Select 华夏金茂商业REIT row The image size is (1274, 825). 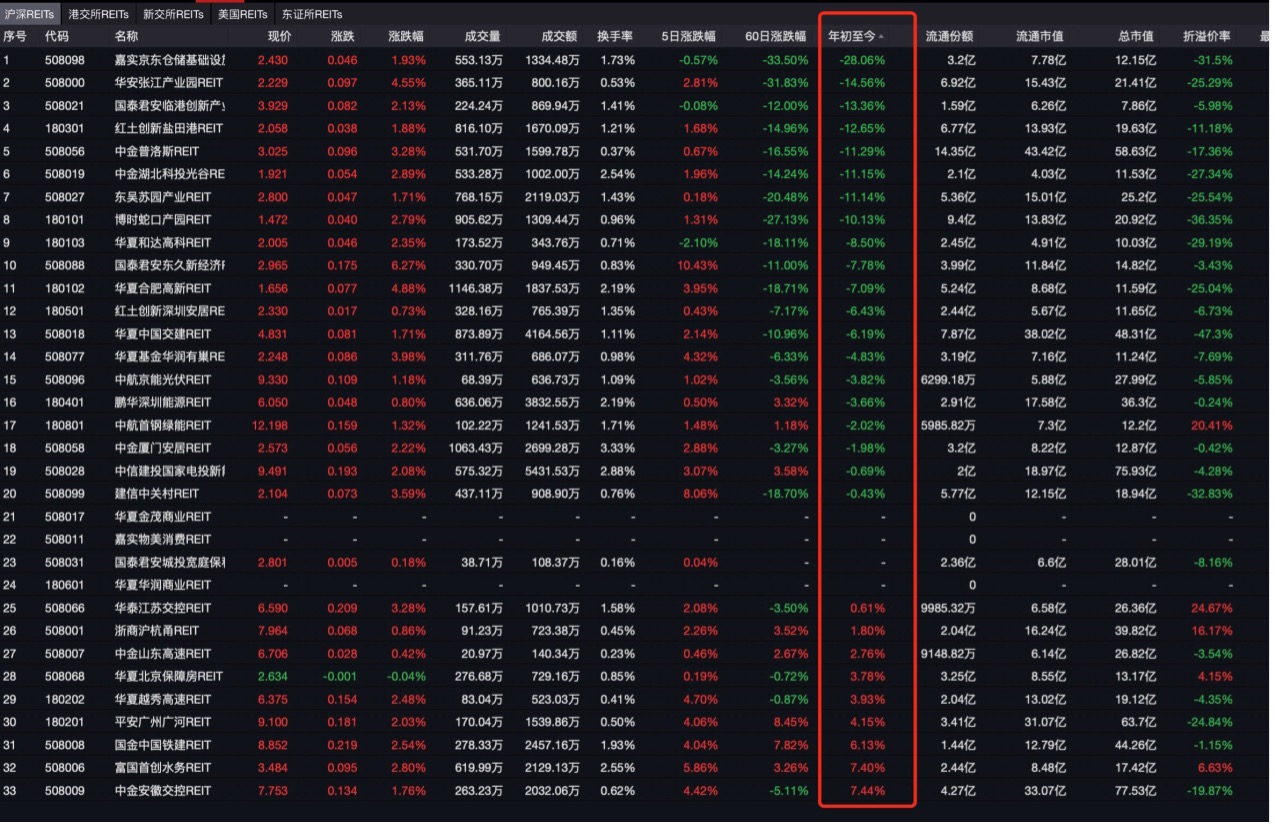pos(636,517)
